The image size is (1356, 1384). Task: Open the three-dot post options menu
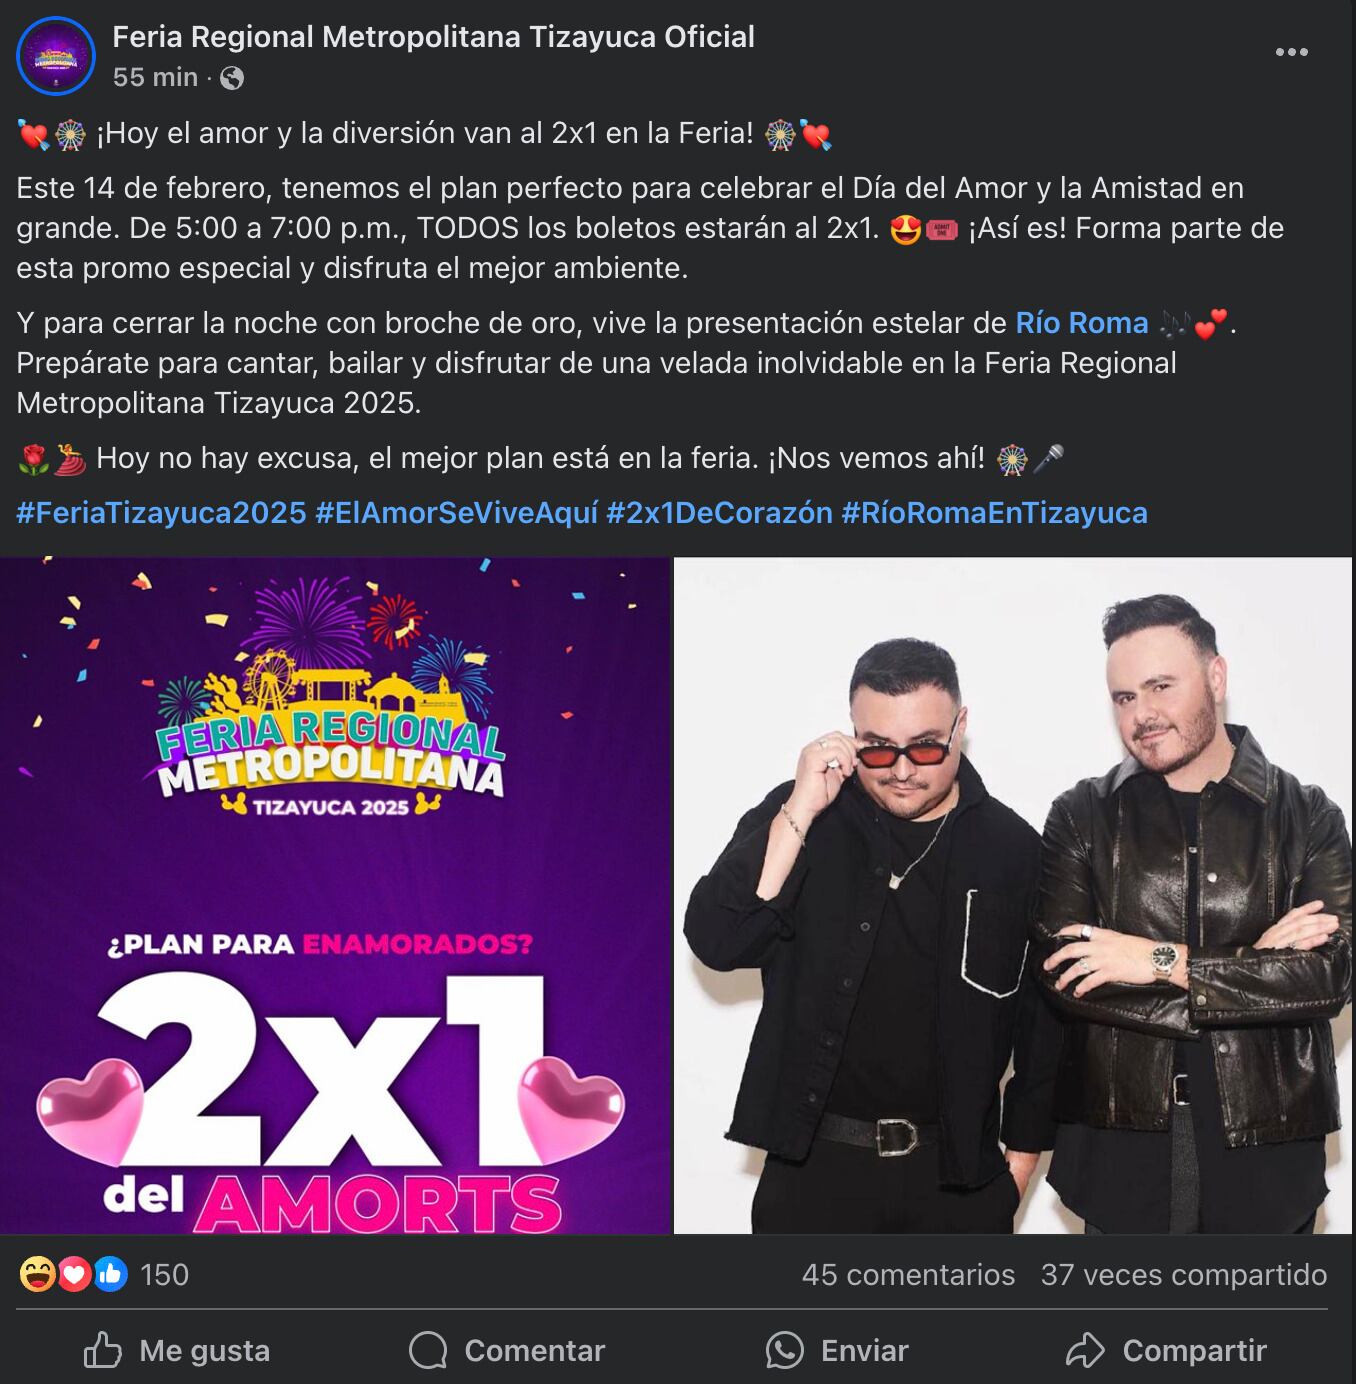click(1291, 52)
